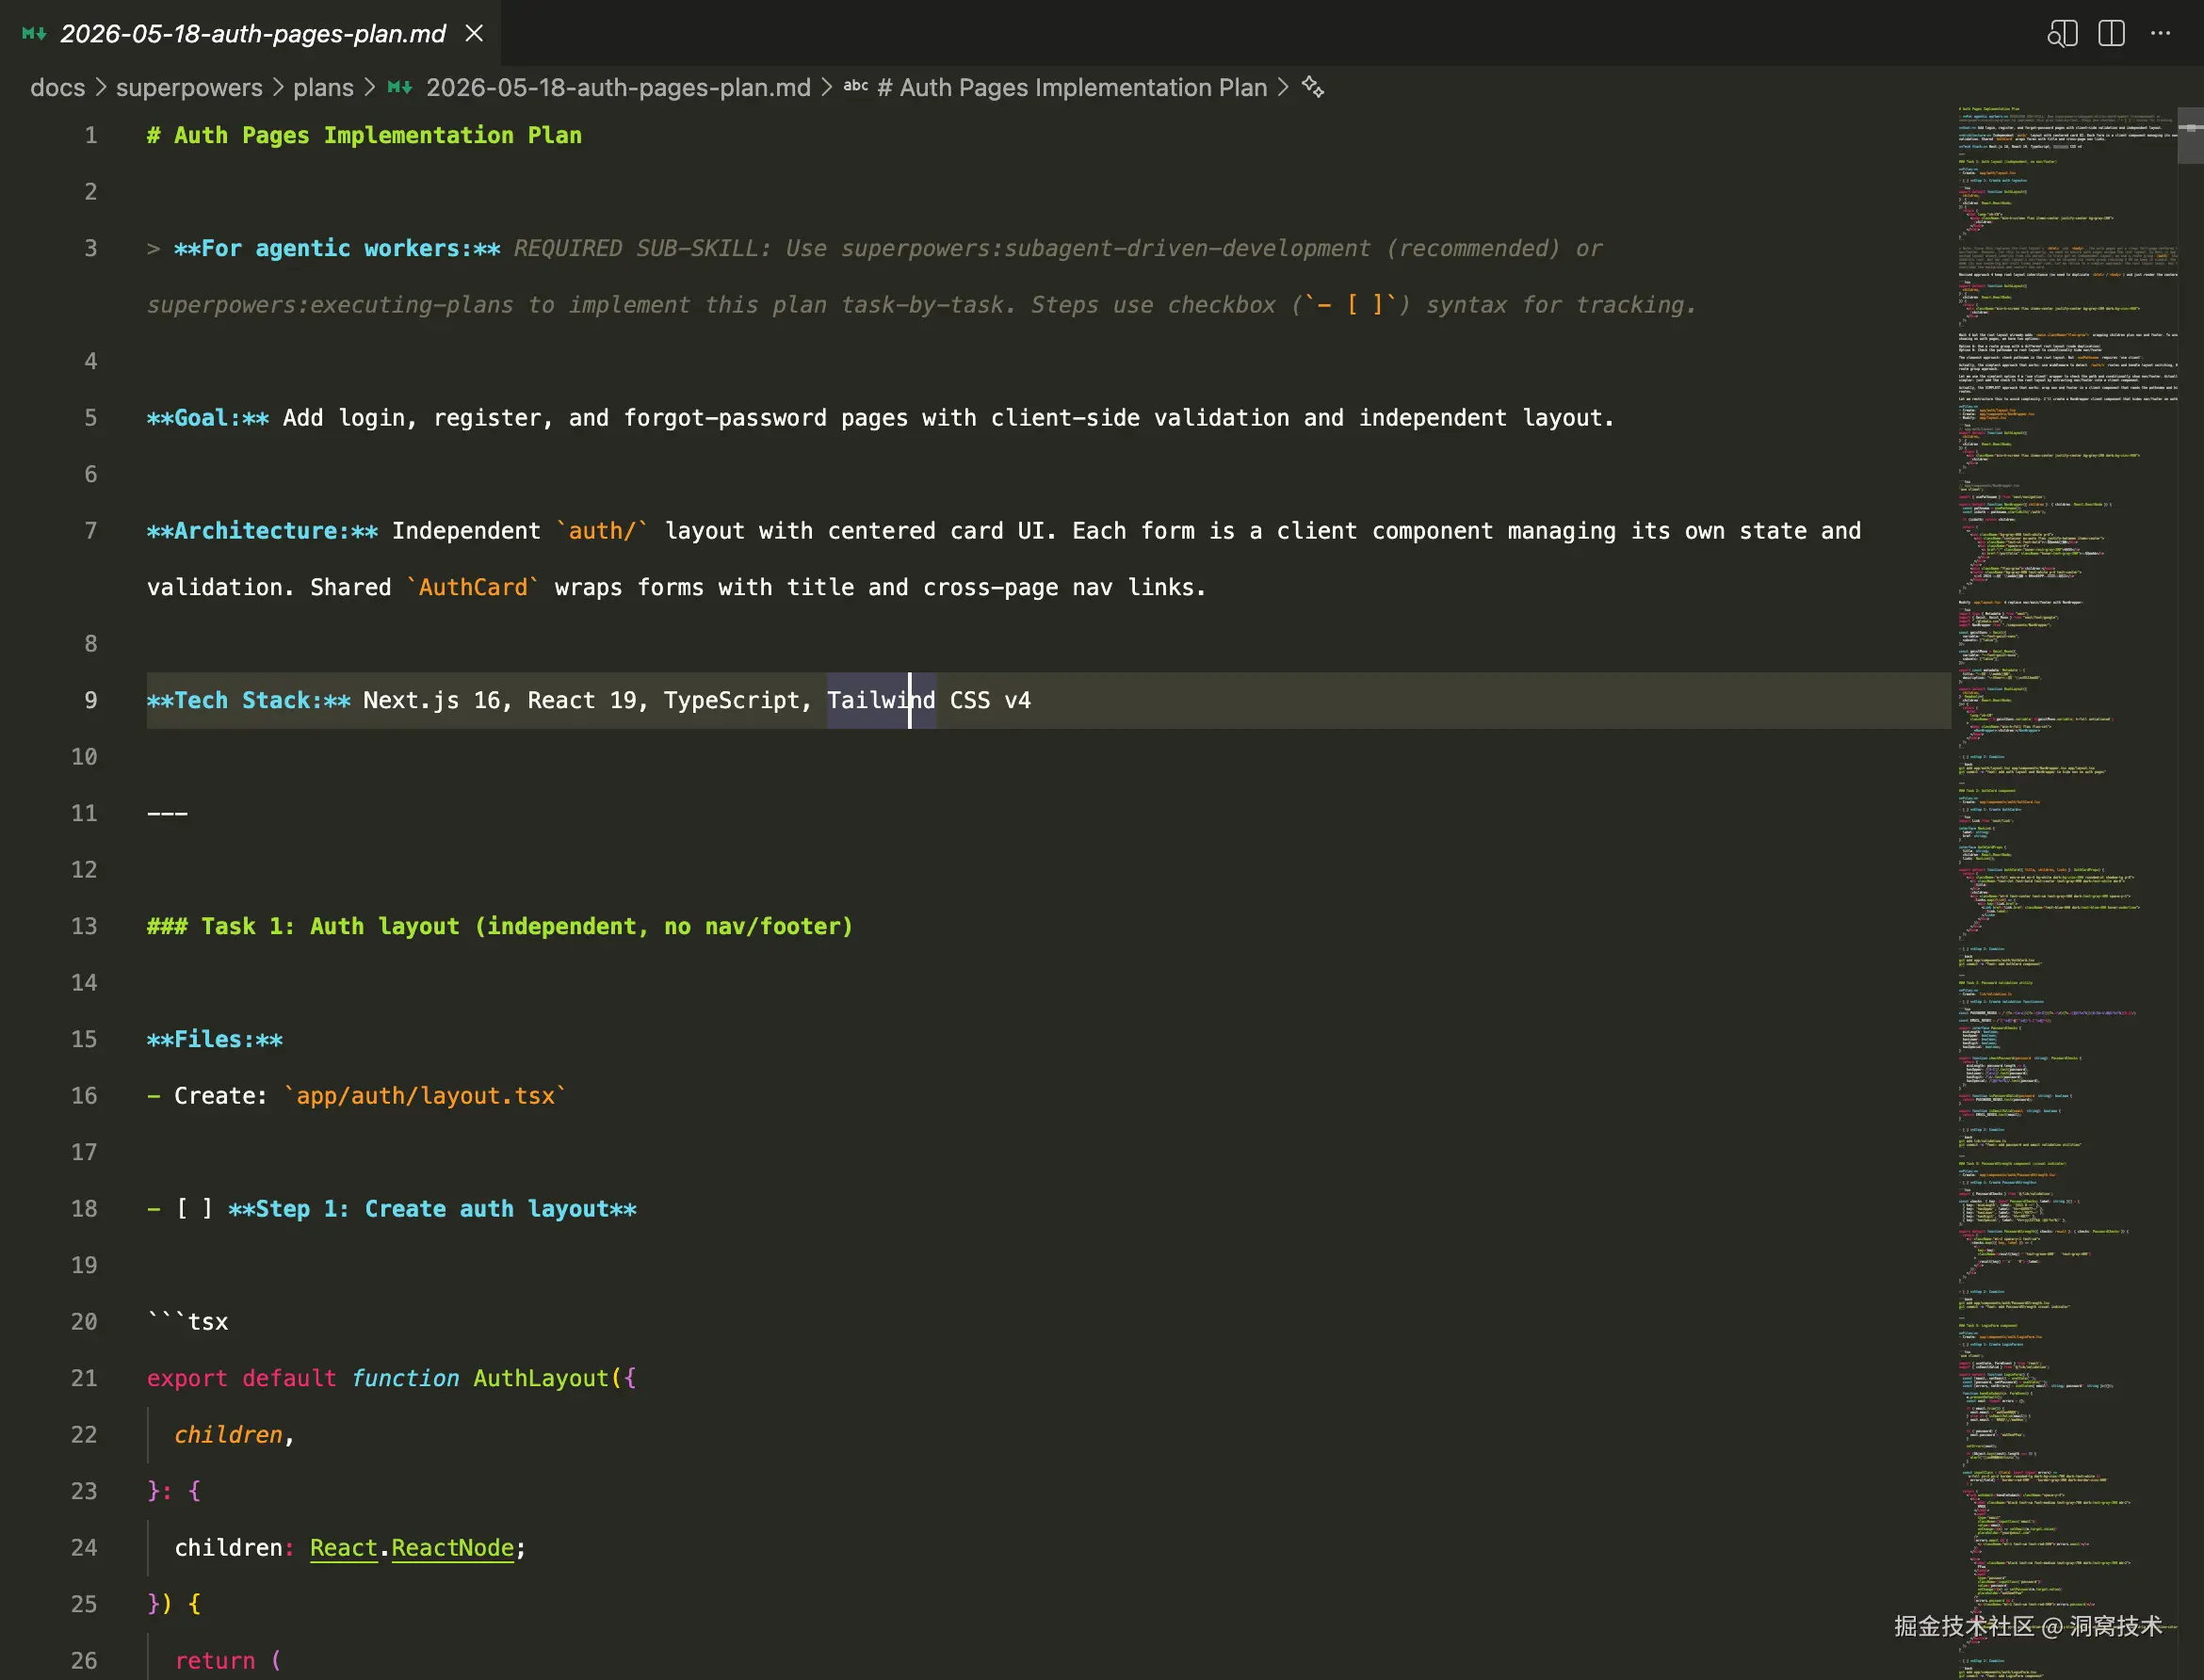Click the '[ ]' checkbox syntax before Step 1

194,1209
